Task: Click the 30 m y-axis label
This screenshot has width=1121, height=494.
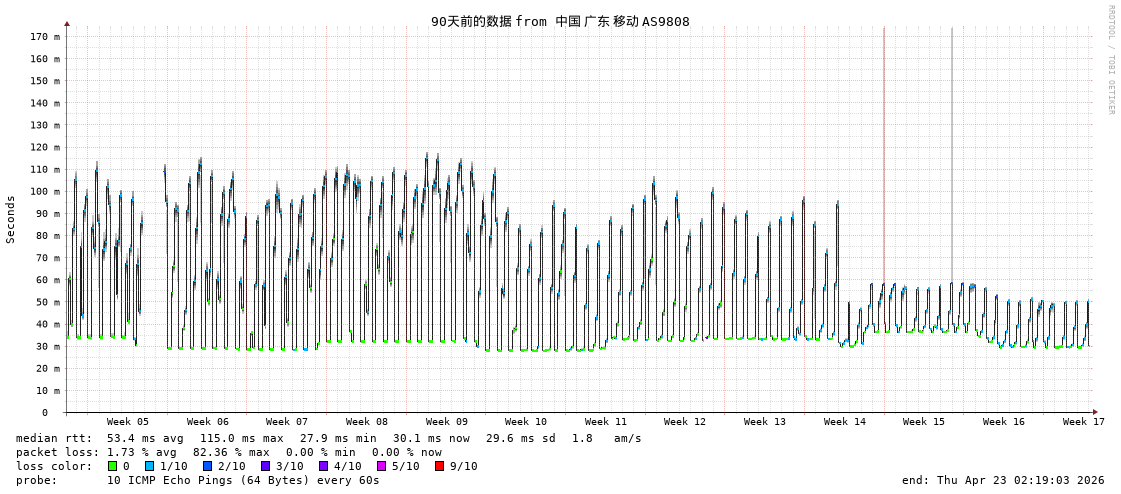Action: 47,347
